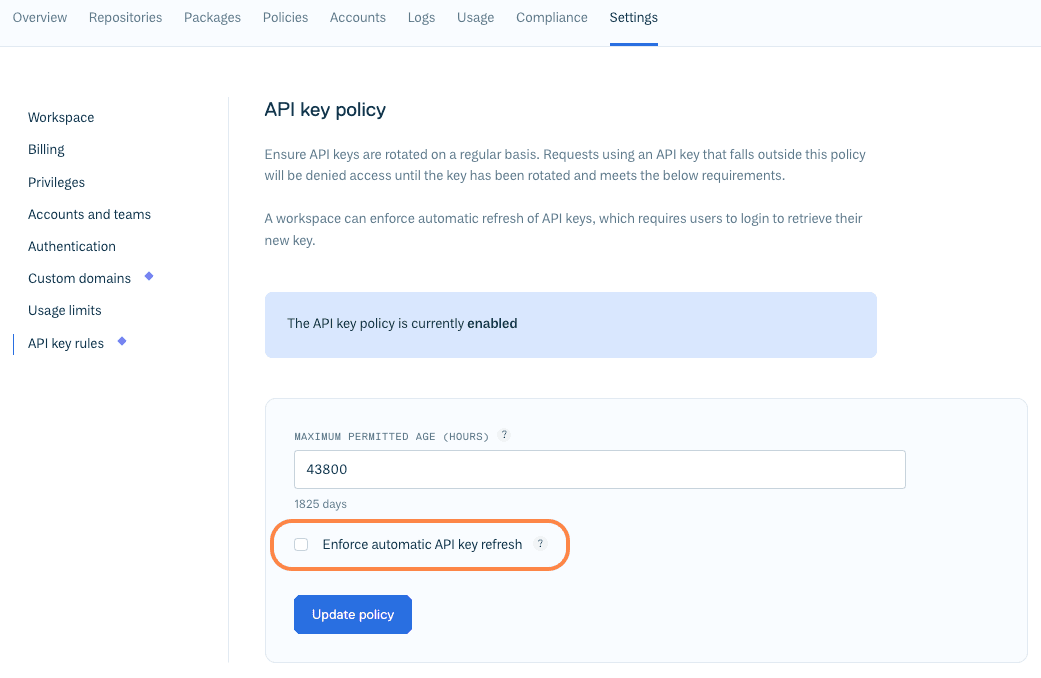Click the Update policy button
Image resolution: width=1041 pixels, height=678 pixels.
point(353,614)
